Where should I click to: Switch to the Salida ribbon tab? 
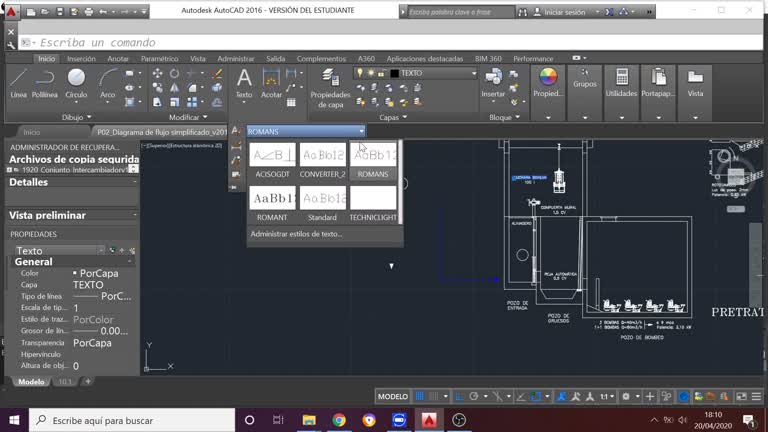click(276, 58)
